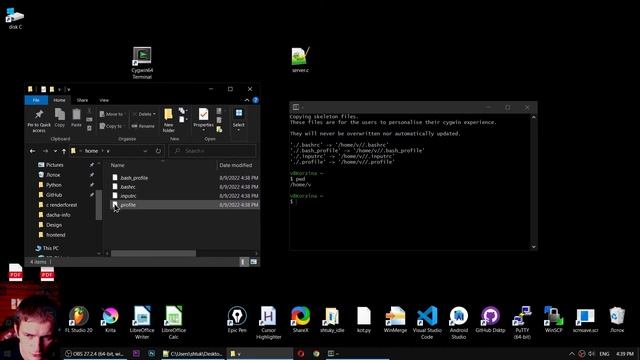Open the Cygwin64 Terminal desktop shortcut

tap(142, 62)
